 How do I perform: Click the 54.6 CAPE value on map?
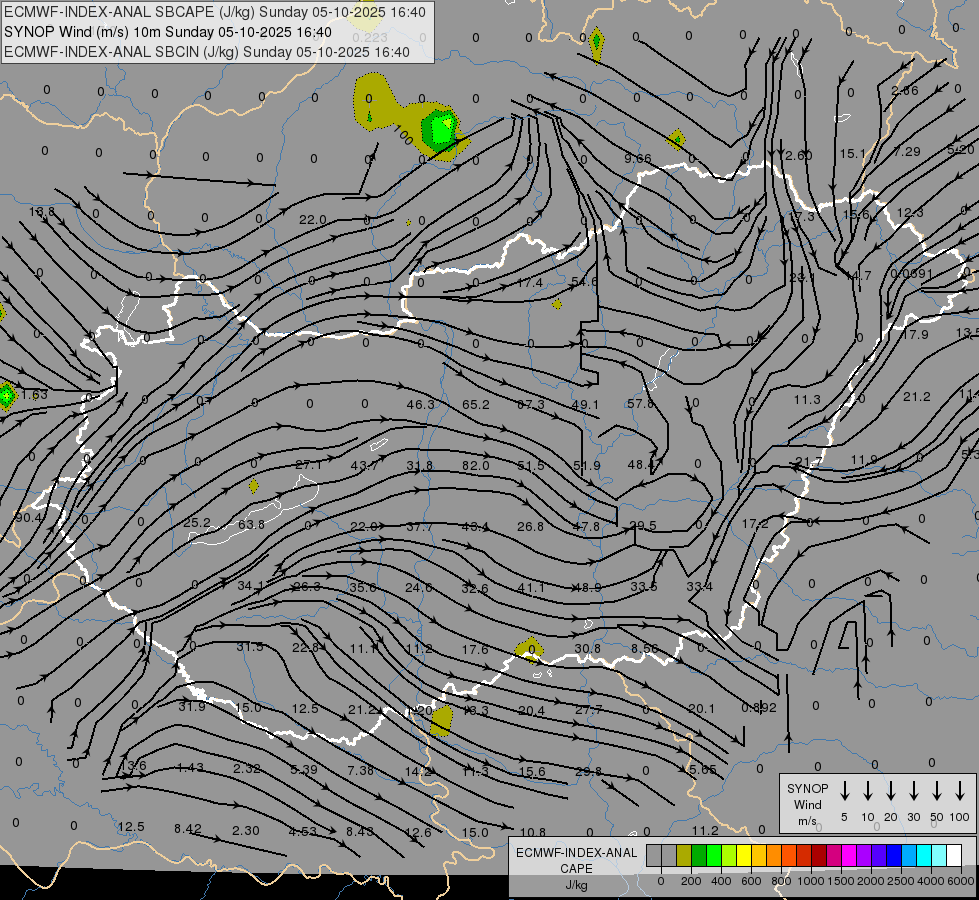pyautogui.click(x=584, y=282)
